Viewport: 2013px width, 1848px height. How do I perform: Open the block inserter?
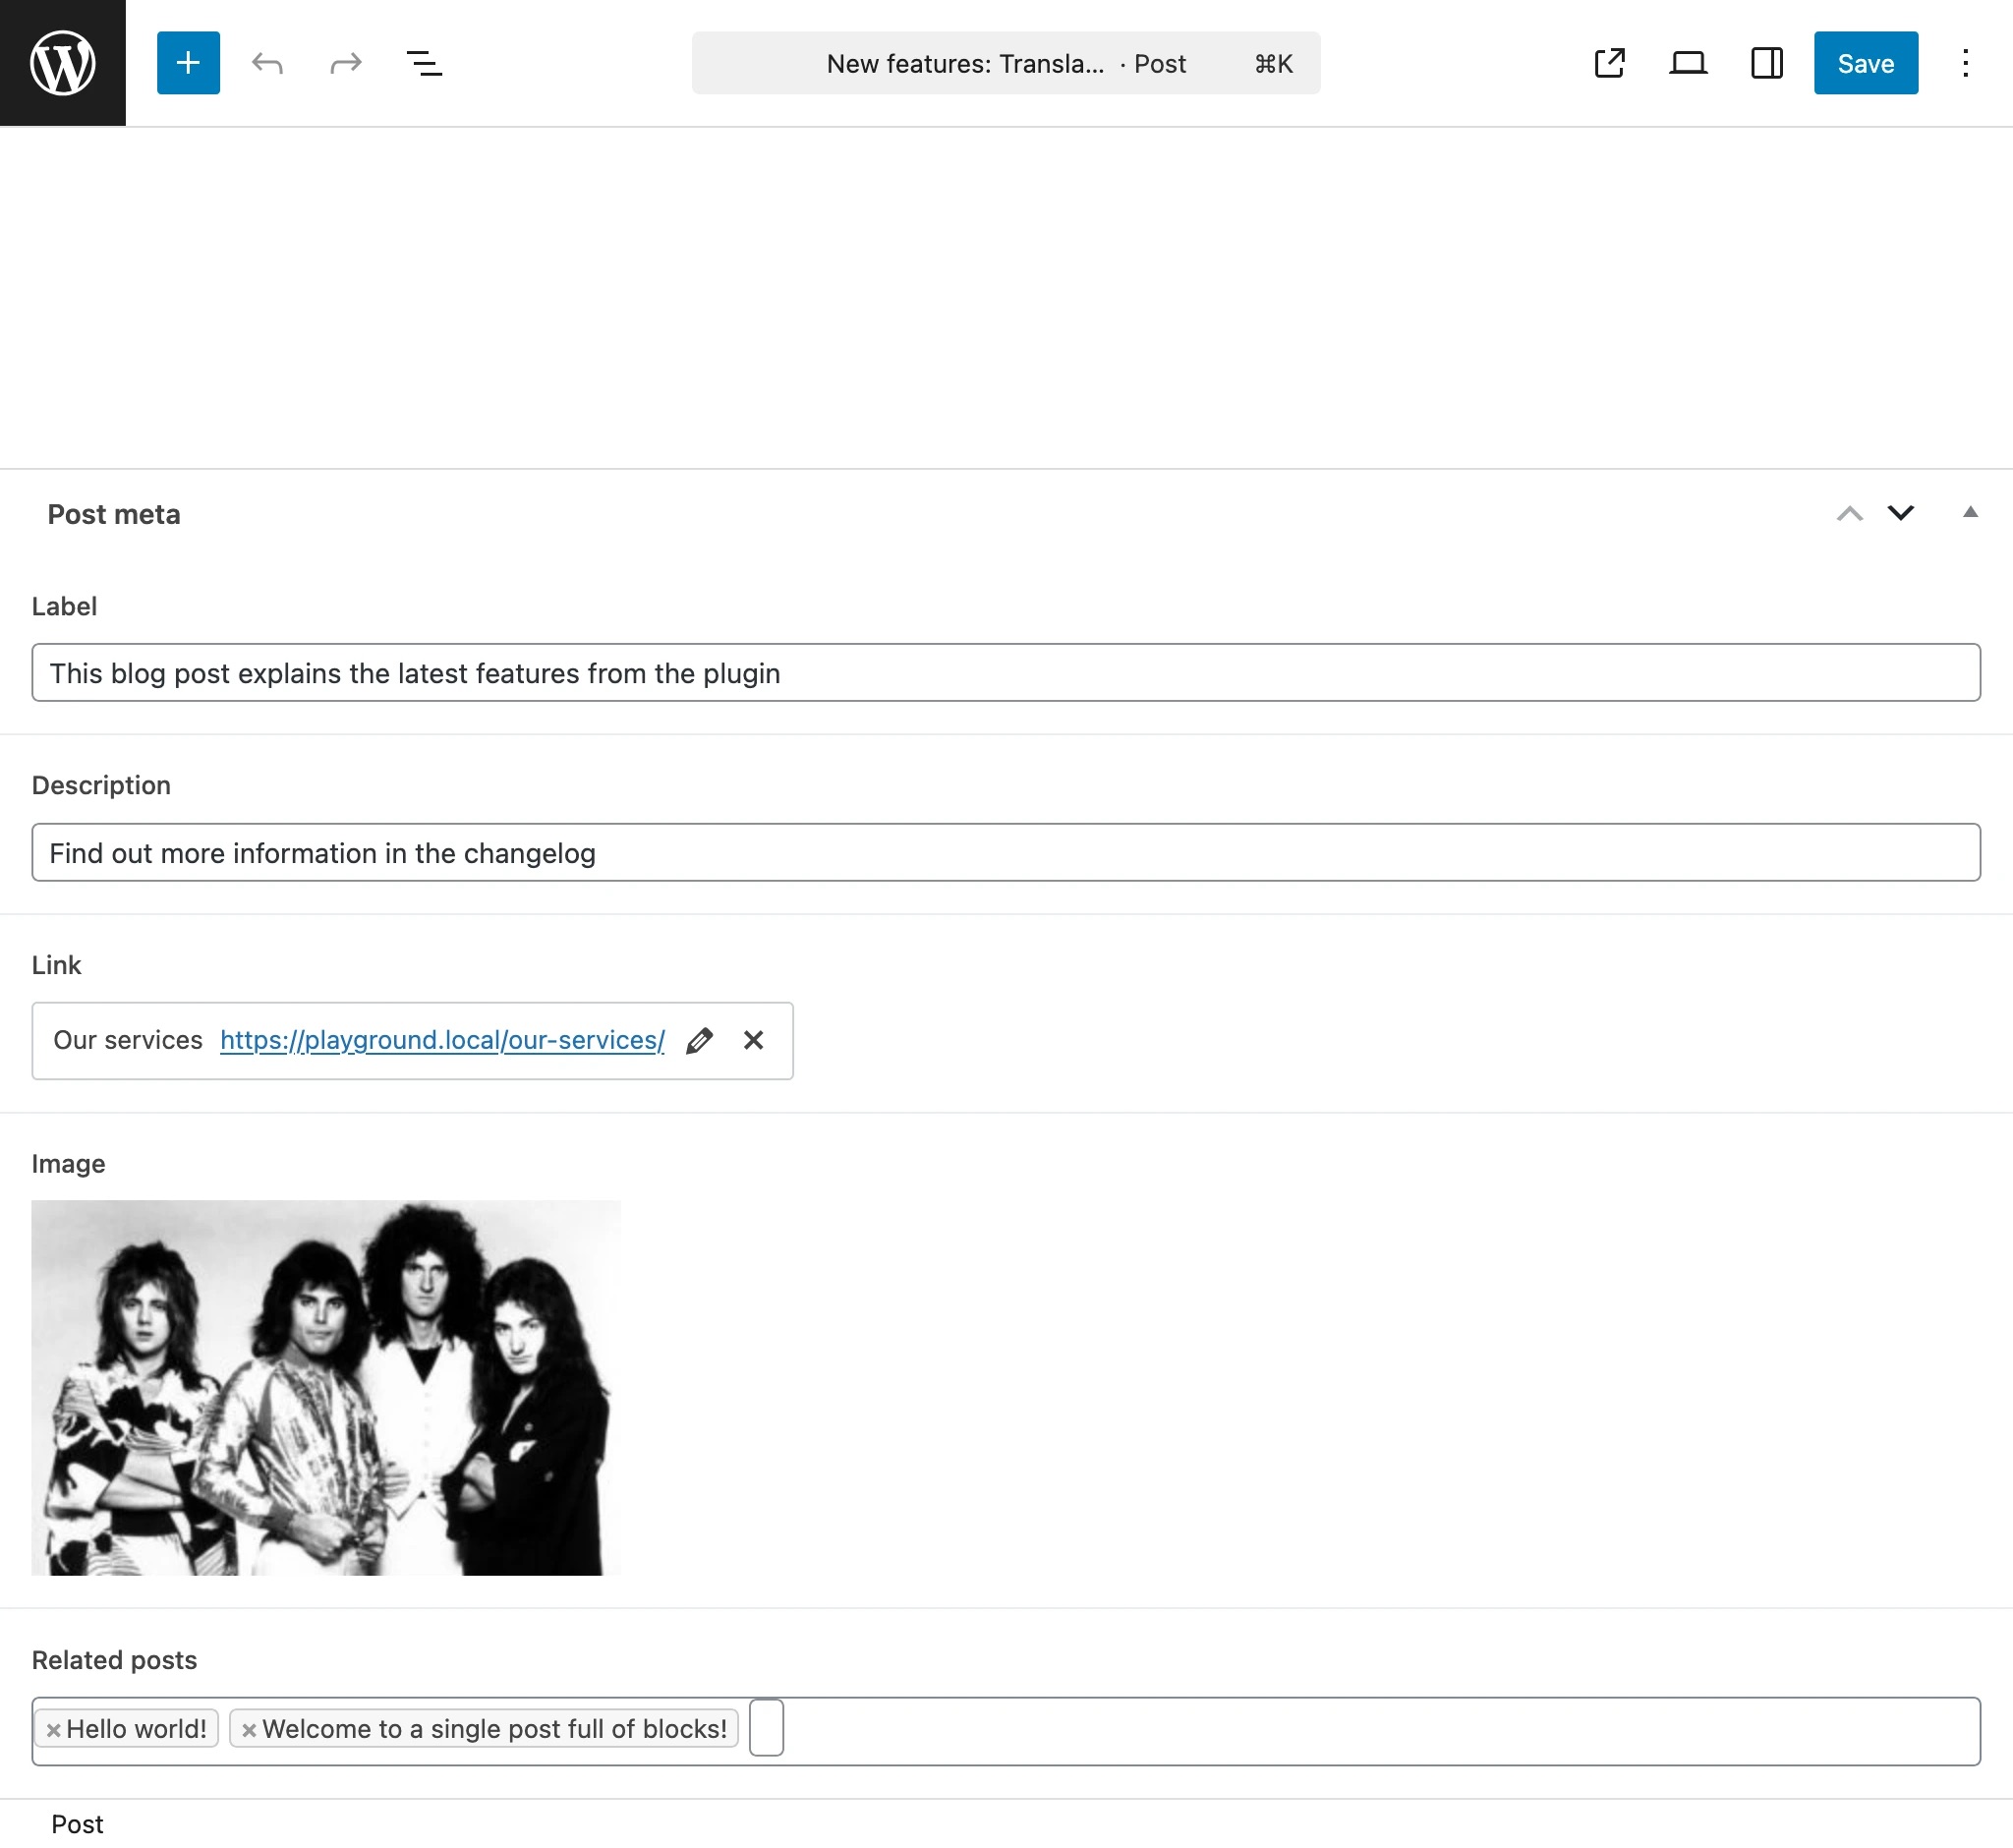pyautogui.click(x=188, y=63)
